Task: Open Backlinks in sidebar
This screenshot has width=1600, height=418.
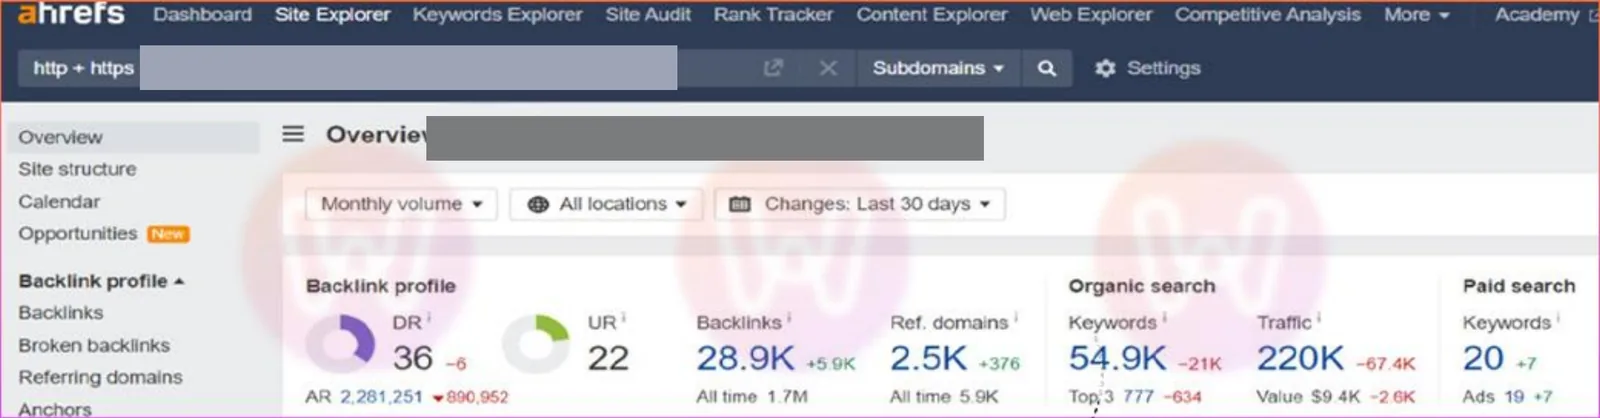Action: 60,313
